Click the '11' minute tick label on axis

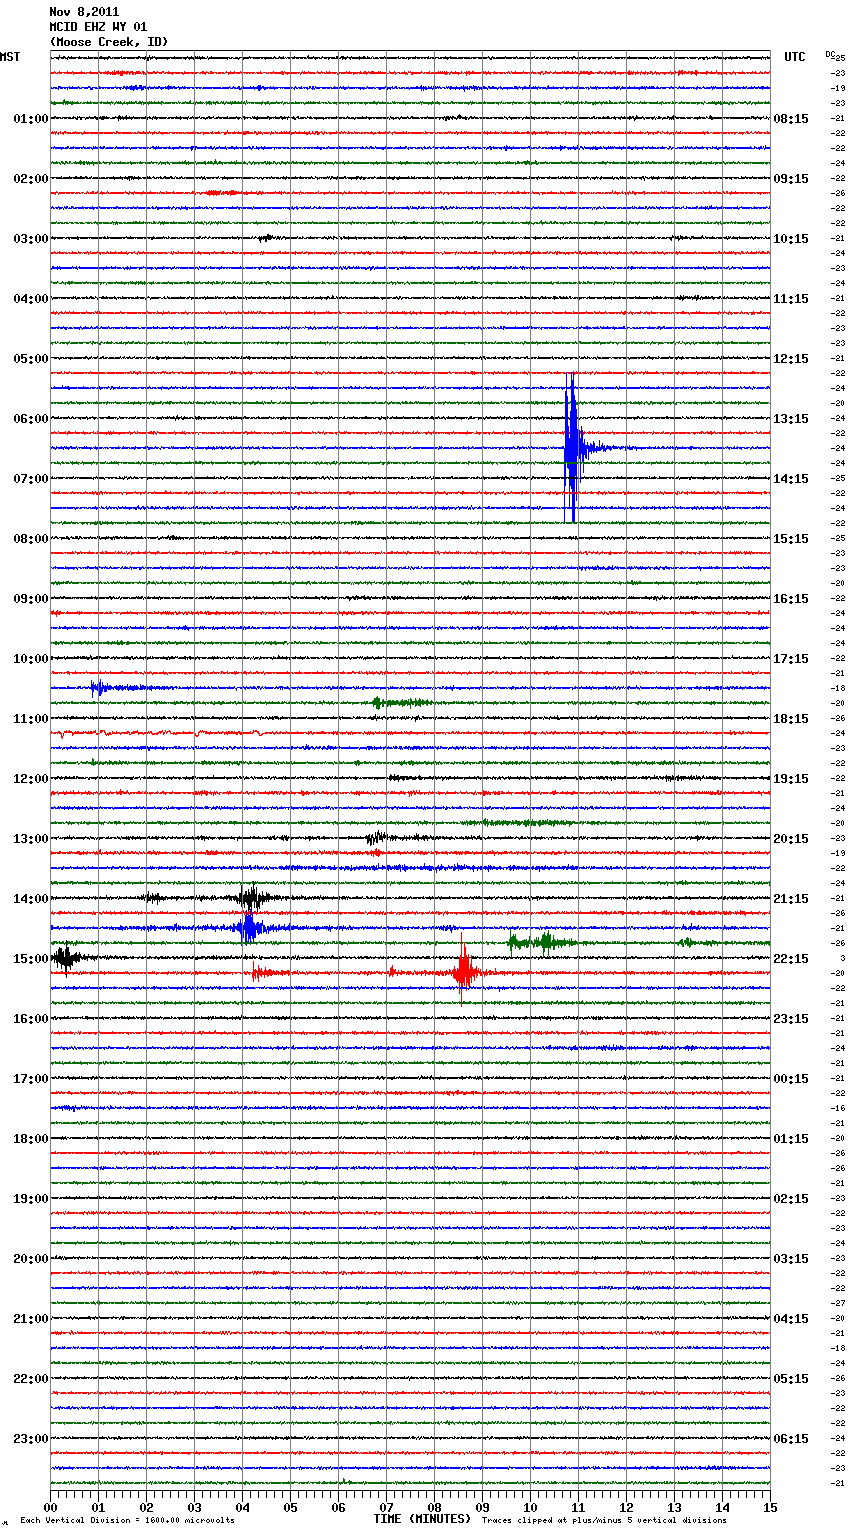578,1507
